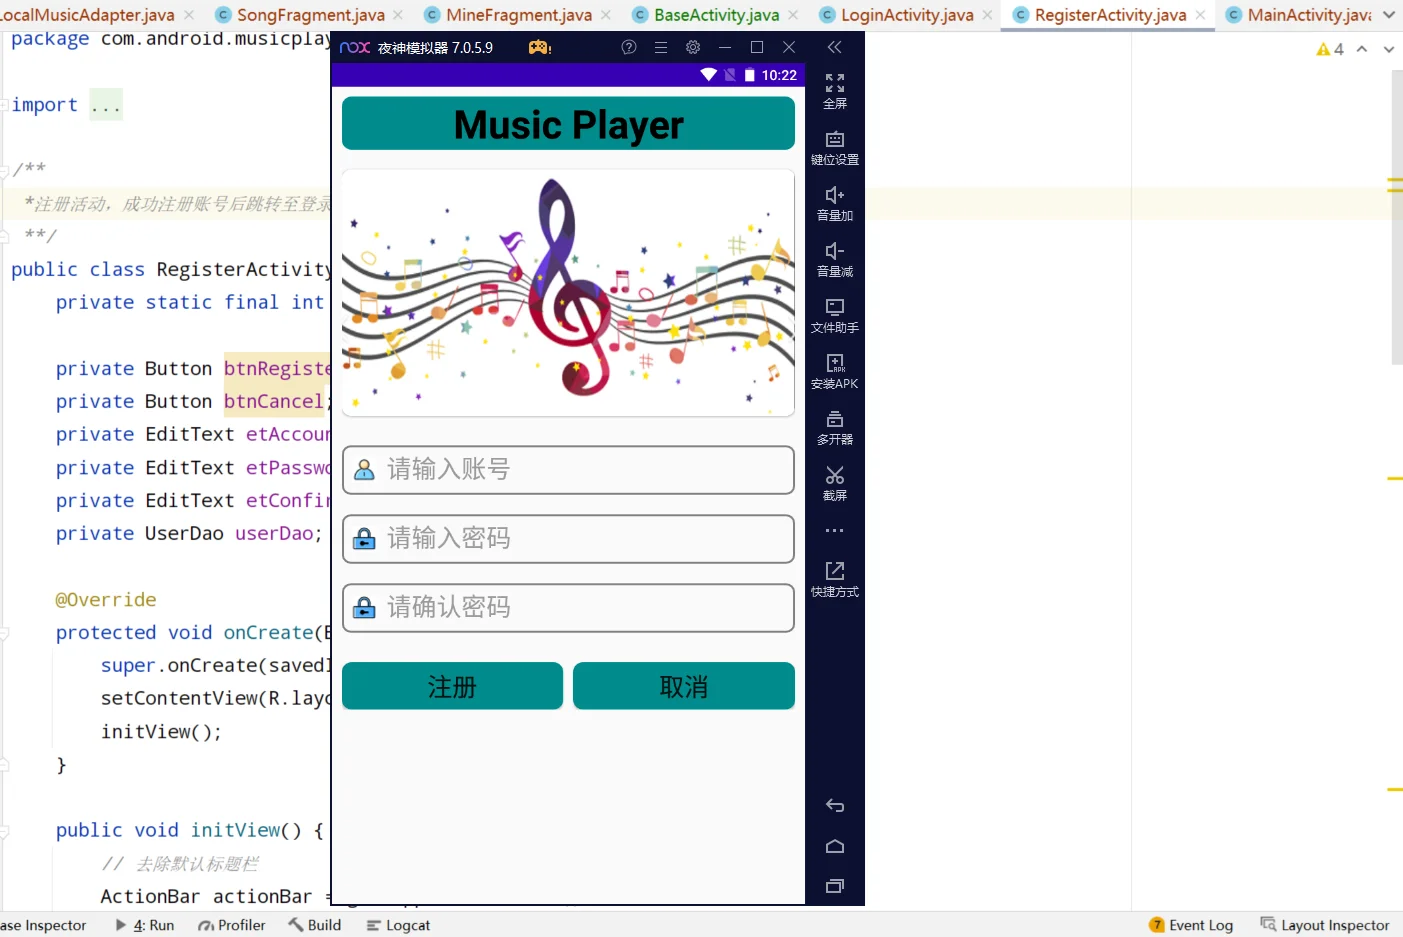Take a screenshot with 截屏 scissors
This screenshot has height=937, width=1403.
pos(835,484)
